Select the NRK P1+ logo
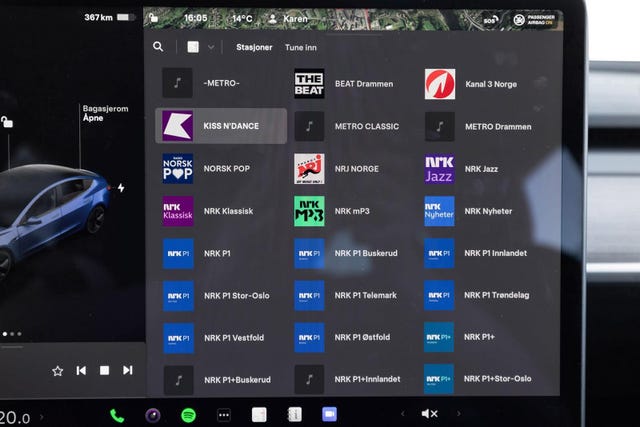This screenshot has height=427, width=640. click(x=439, y=337)
